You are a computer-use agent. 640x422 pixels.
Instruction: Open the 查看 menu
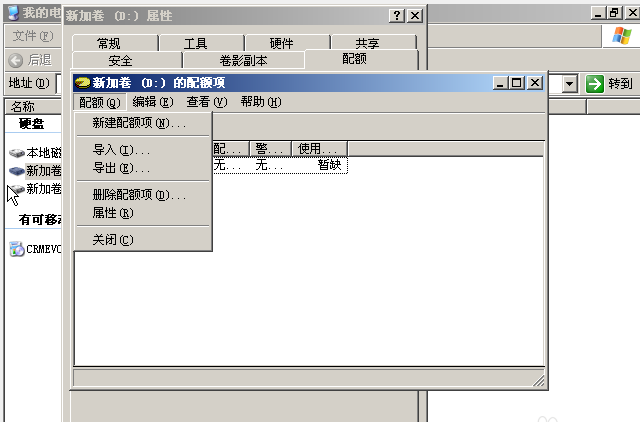pyautogui.click(x=207, y=102)
